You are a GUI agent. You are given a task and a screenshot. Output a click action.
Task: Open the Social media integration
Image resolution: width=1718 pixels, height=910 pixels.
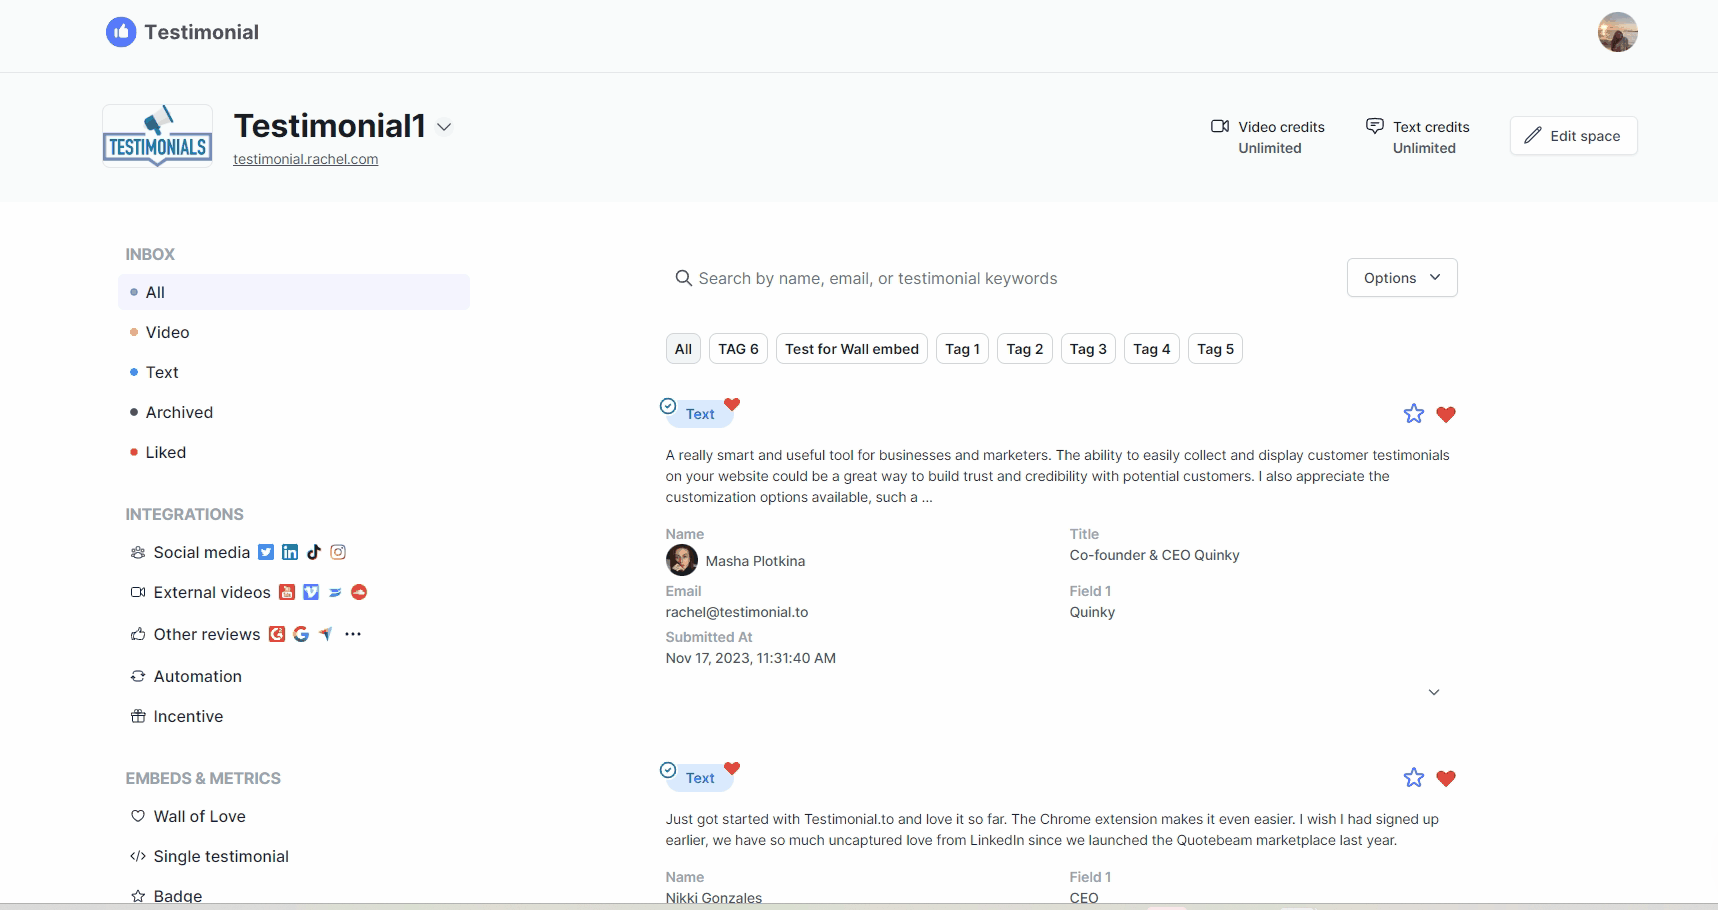[x=201, y=552]
